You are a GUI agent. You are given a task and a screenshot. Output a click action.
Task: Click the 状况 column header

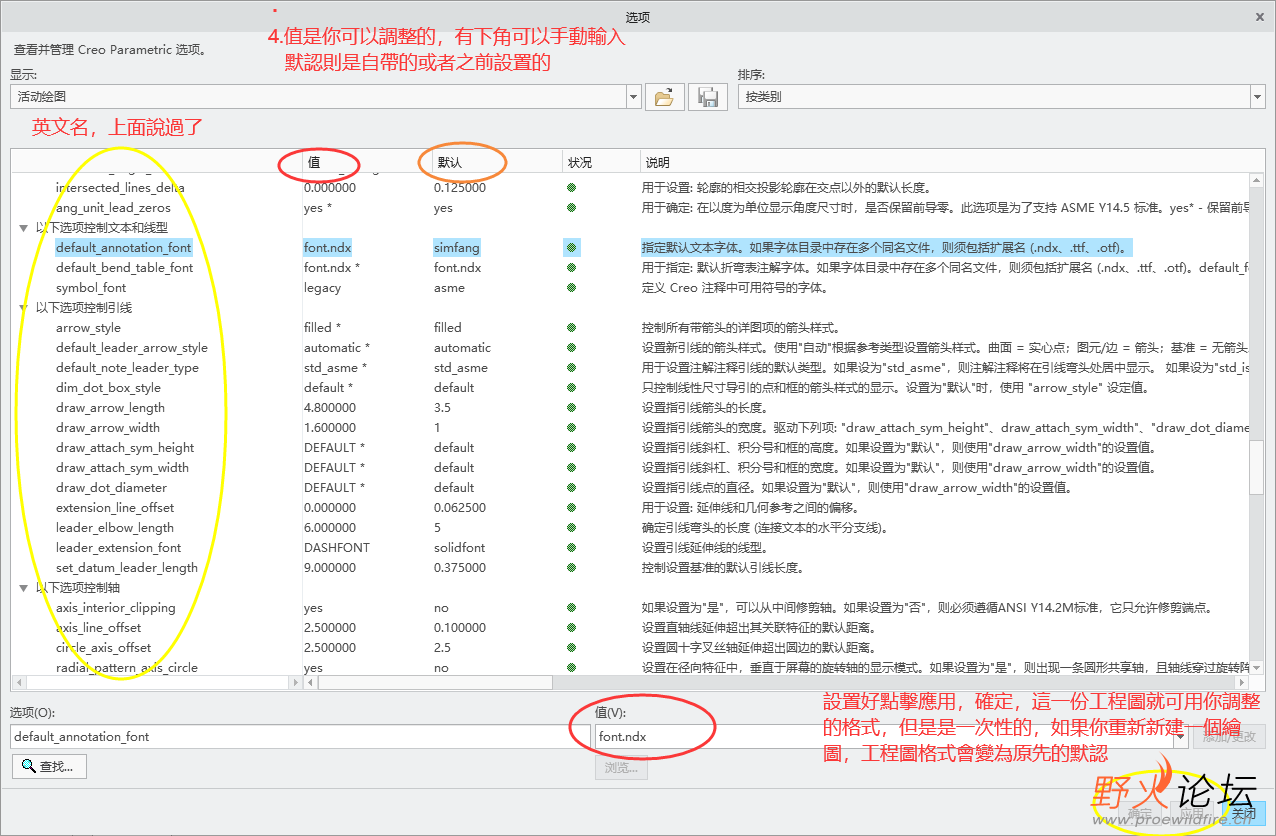point(601,162)
